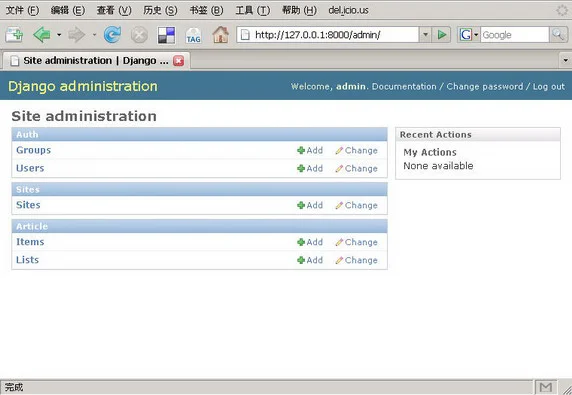Click the Auth section header
This screenshot has width=572, height=395.
pos(199,135)
